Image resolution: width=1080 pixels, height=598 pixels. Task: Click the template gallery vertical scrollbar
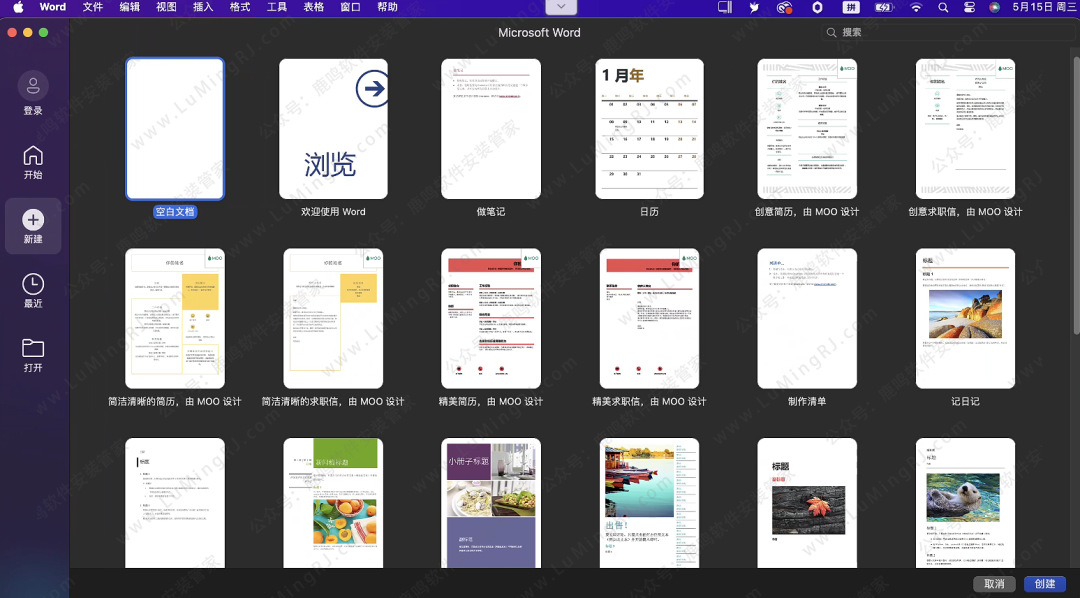1075,200
